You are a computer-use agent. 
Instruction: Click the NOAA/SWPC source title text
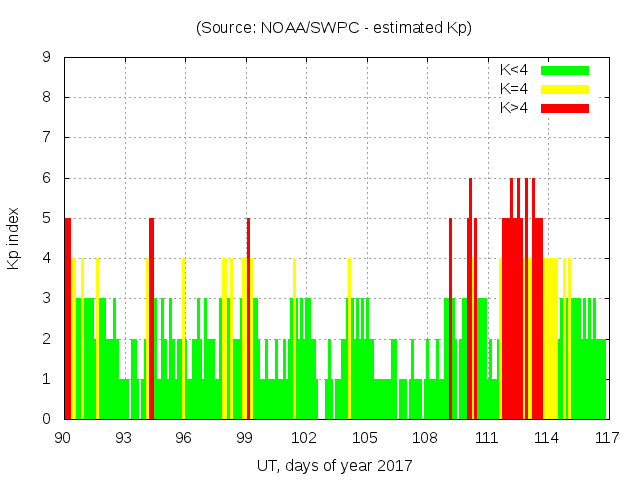tap(333, 28)
